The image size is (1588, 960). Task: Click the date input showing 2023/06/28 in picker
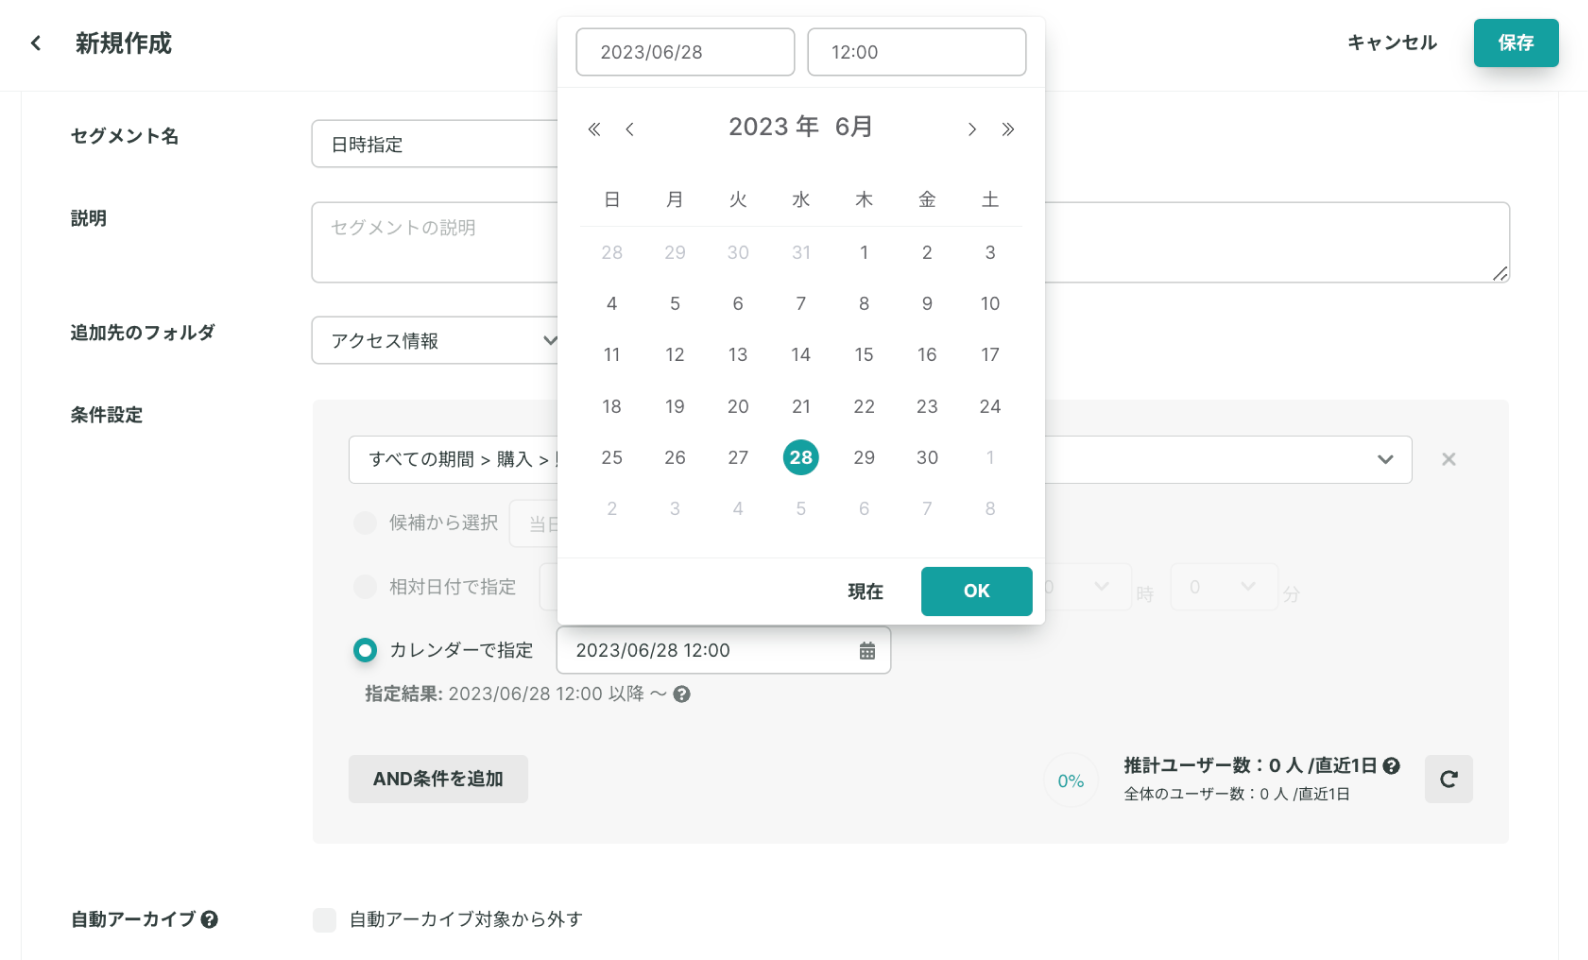[x=685, y=52]
